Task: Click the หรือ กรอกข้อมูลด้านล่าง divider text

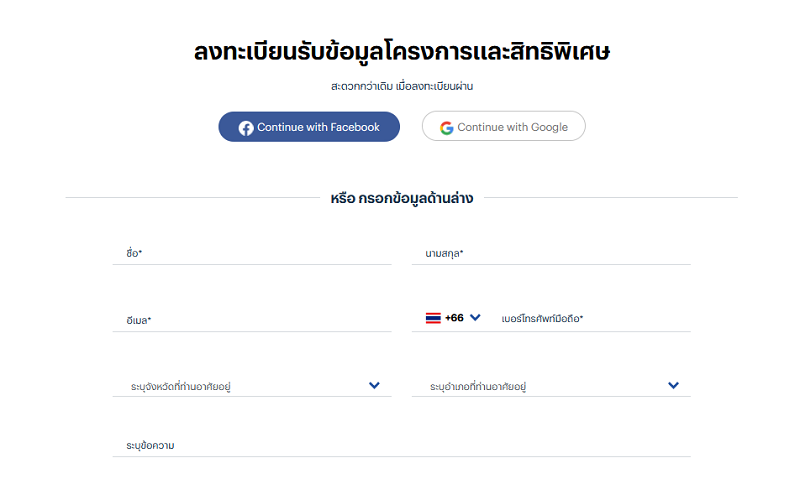Action: tap(402, 198)
